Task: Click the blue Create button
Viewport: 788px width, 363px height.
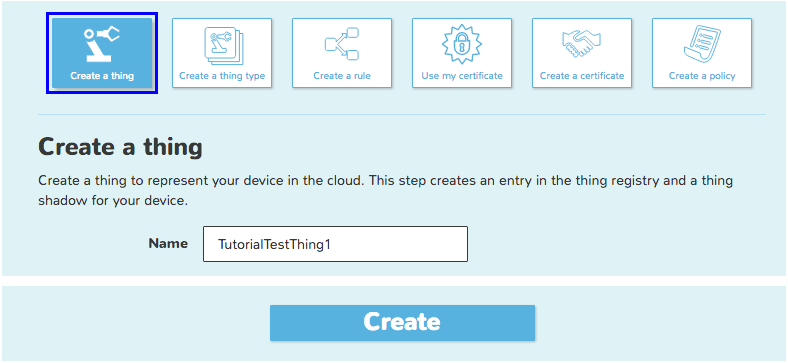Action: (402, 323)
